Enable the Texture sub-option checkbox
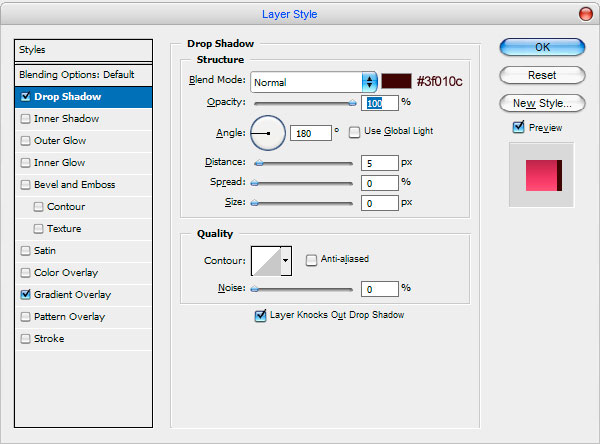Viewport: 600px width, 444px height. pos(38,229)
